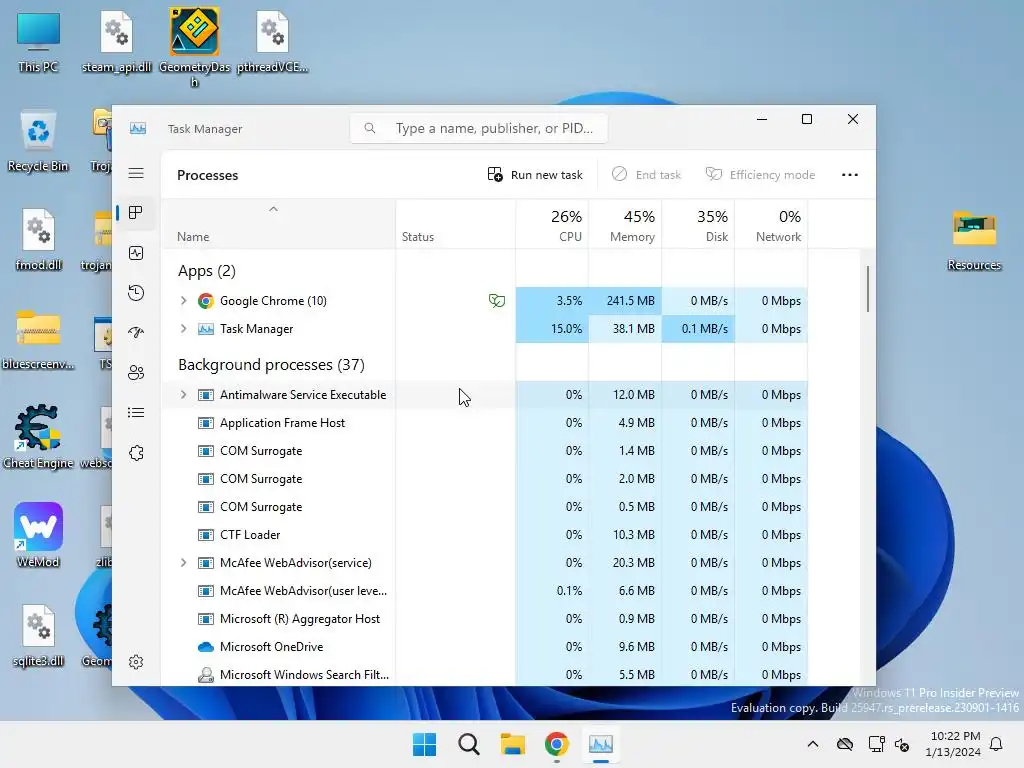
Task: Select Microsoft Windows Search Filt... process
Action: pos(484,675)
